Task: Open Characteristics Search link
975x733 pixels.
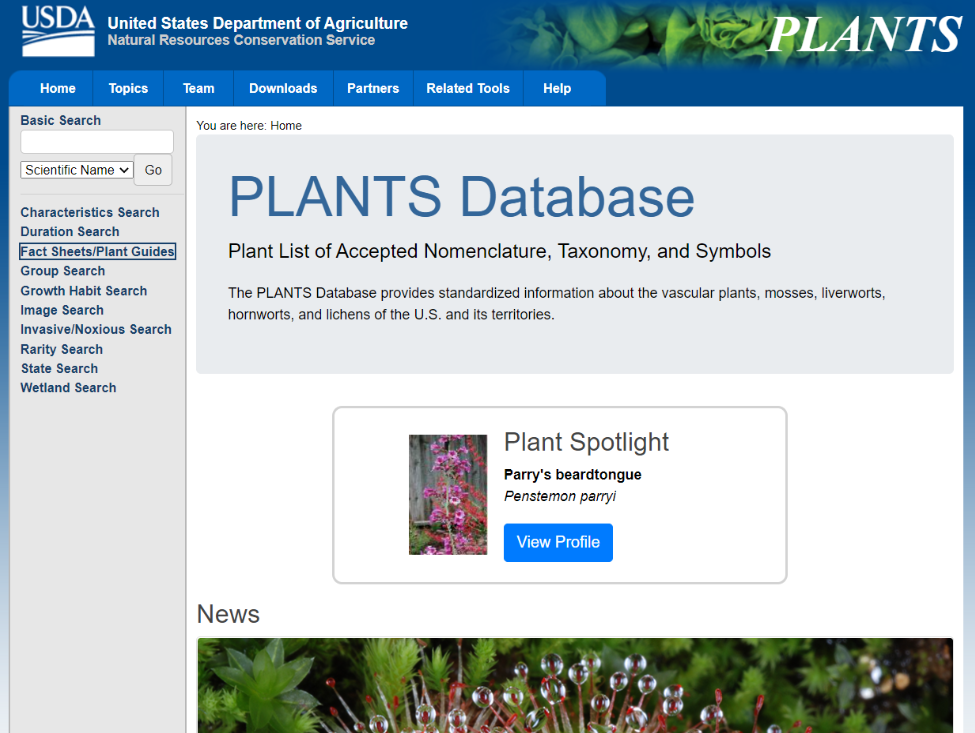Action: pyautogui.click(x=90, y=213)
